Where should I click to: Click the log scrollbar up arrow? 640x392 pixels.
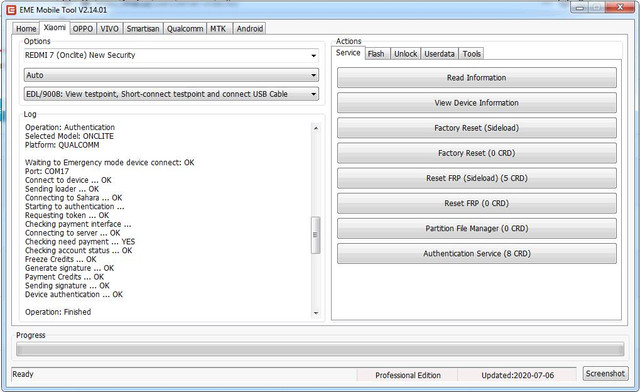coord(316,128)
